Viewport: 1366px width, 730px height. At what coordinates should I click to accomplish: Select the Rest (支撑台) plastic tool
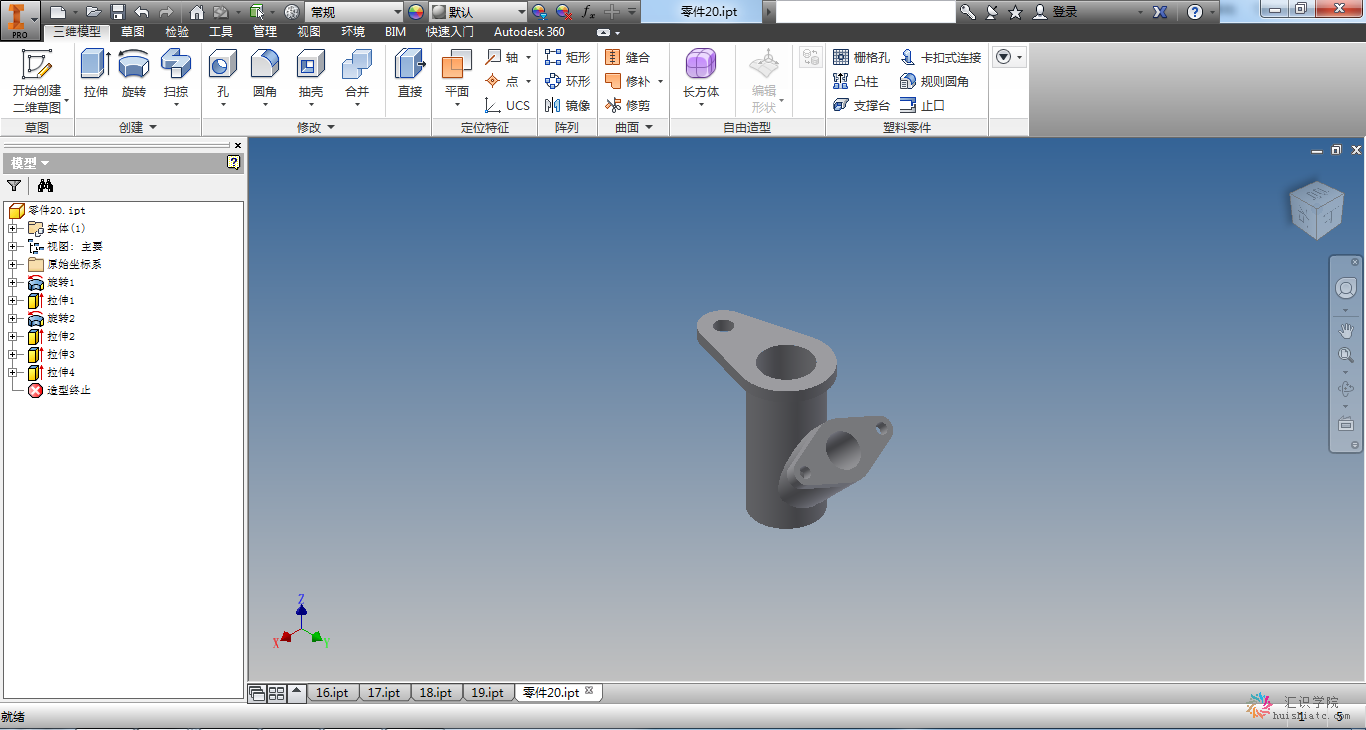tap(861, 105)
